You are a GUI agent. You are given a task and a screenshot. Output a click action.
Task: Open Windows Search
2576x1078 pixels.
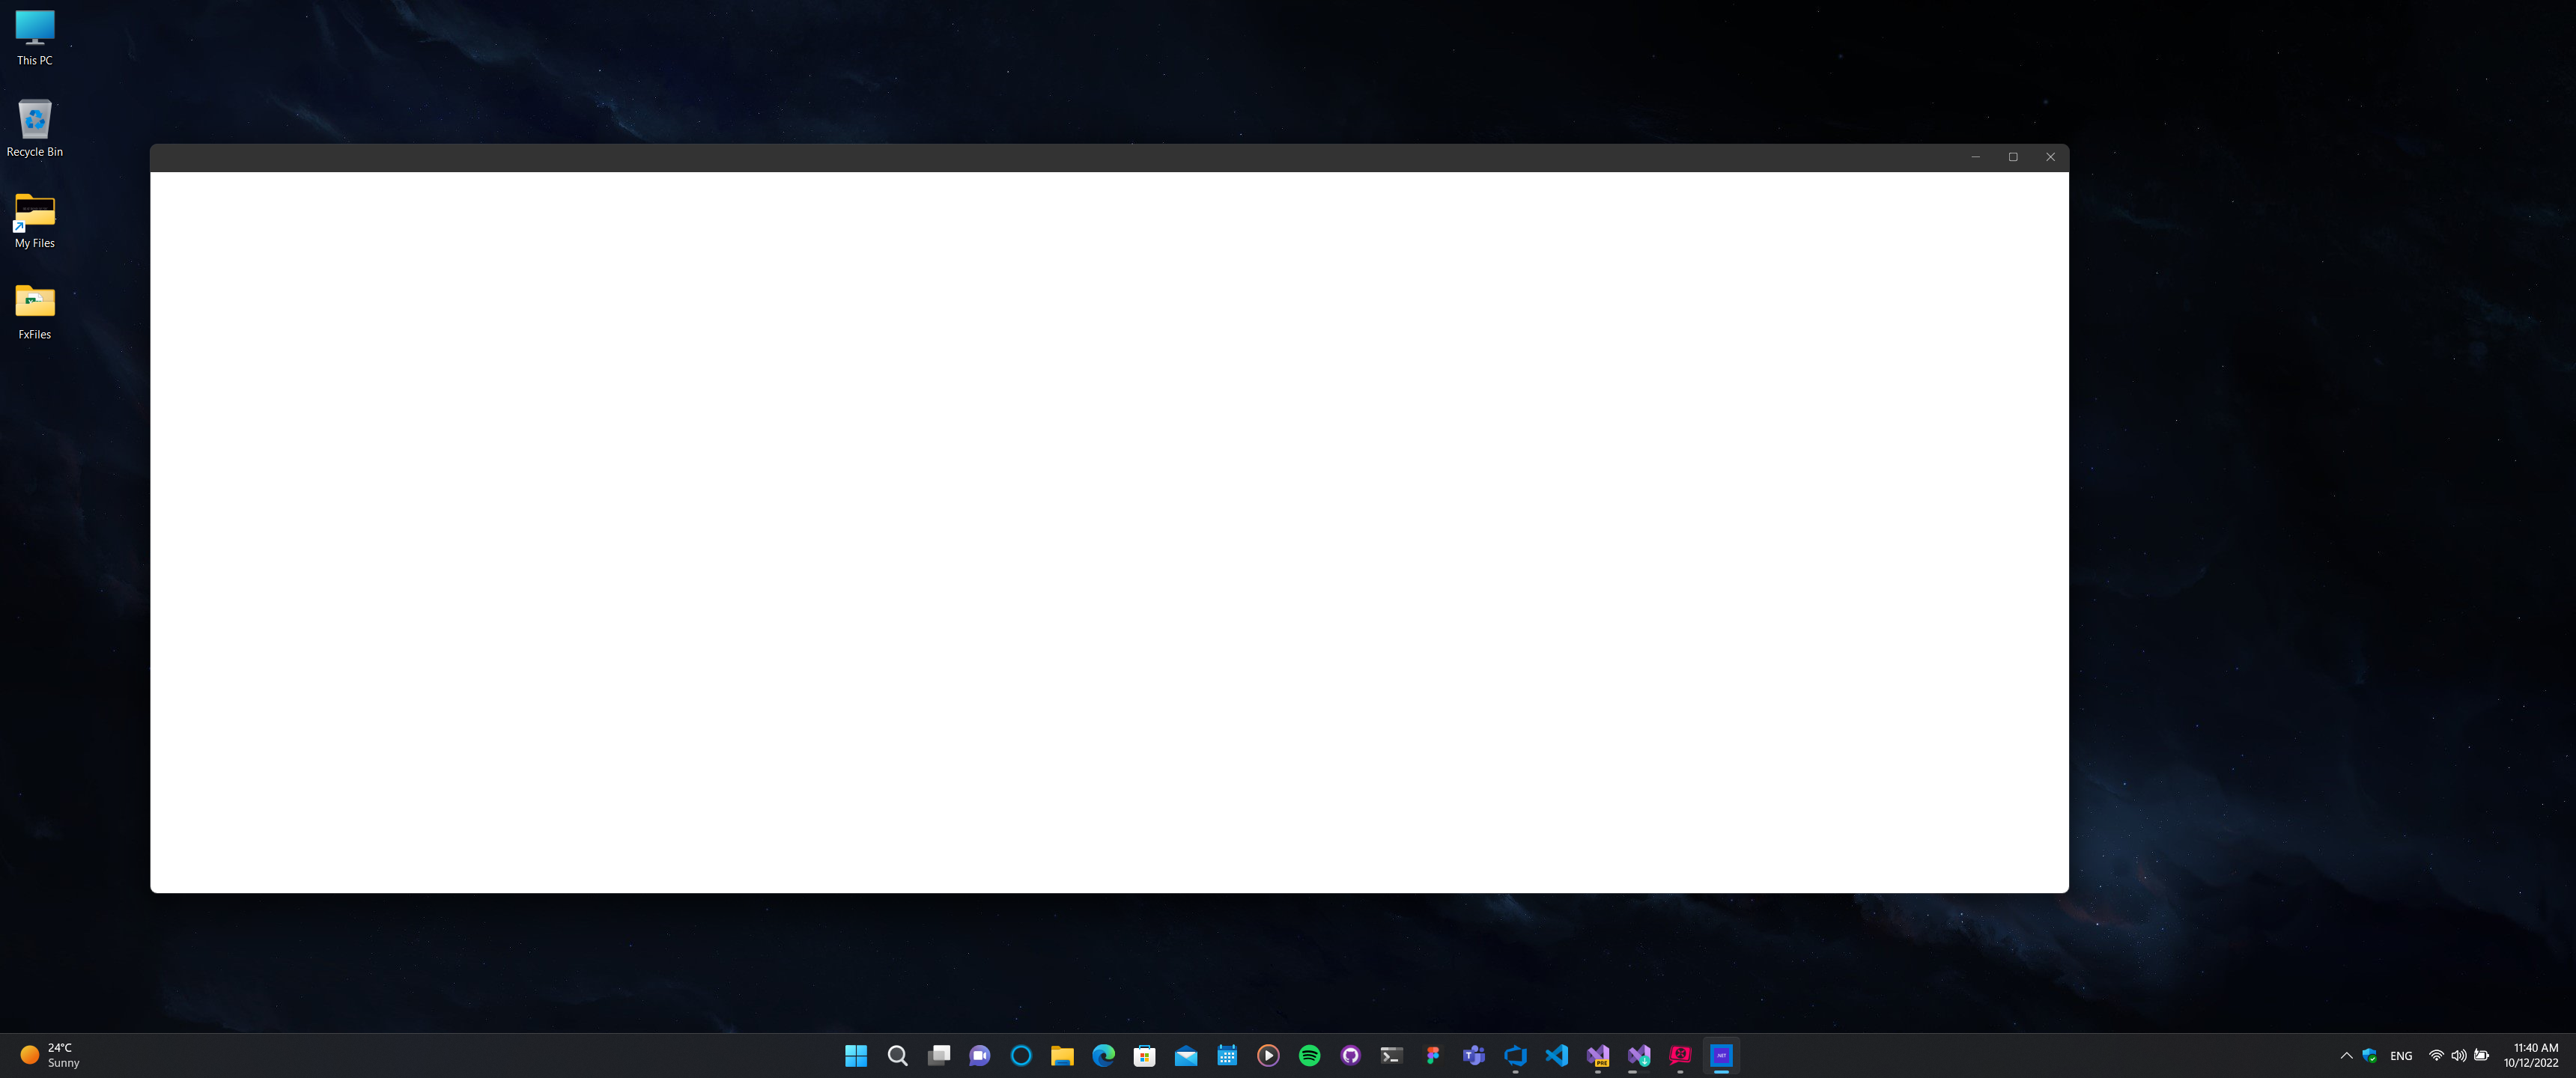point(897,1055)
